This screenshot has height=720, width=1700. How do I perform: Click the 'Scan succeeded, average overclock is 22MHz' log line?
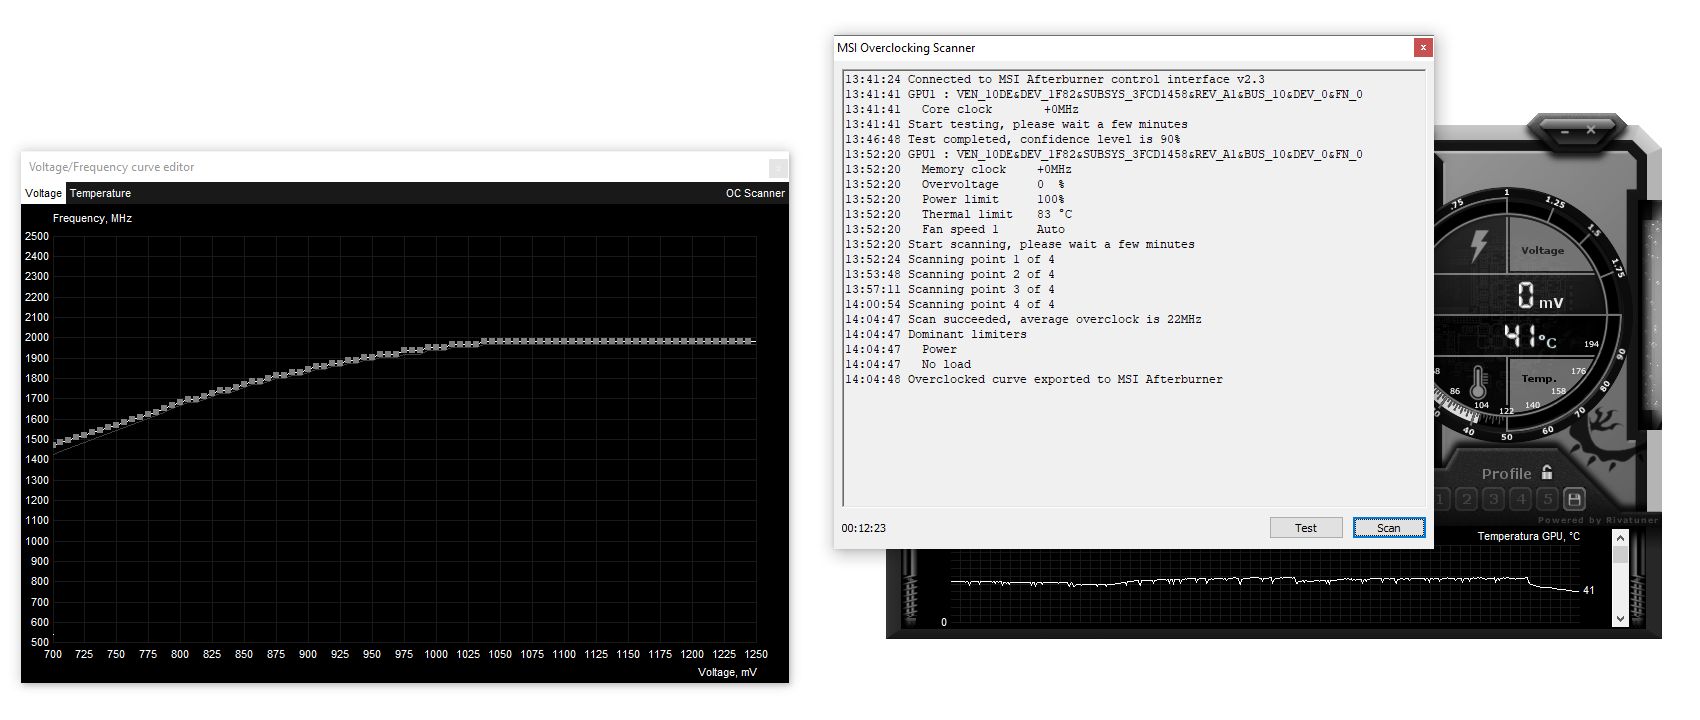(1023, 319)
